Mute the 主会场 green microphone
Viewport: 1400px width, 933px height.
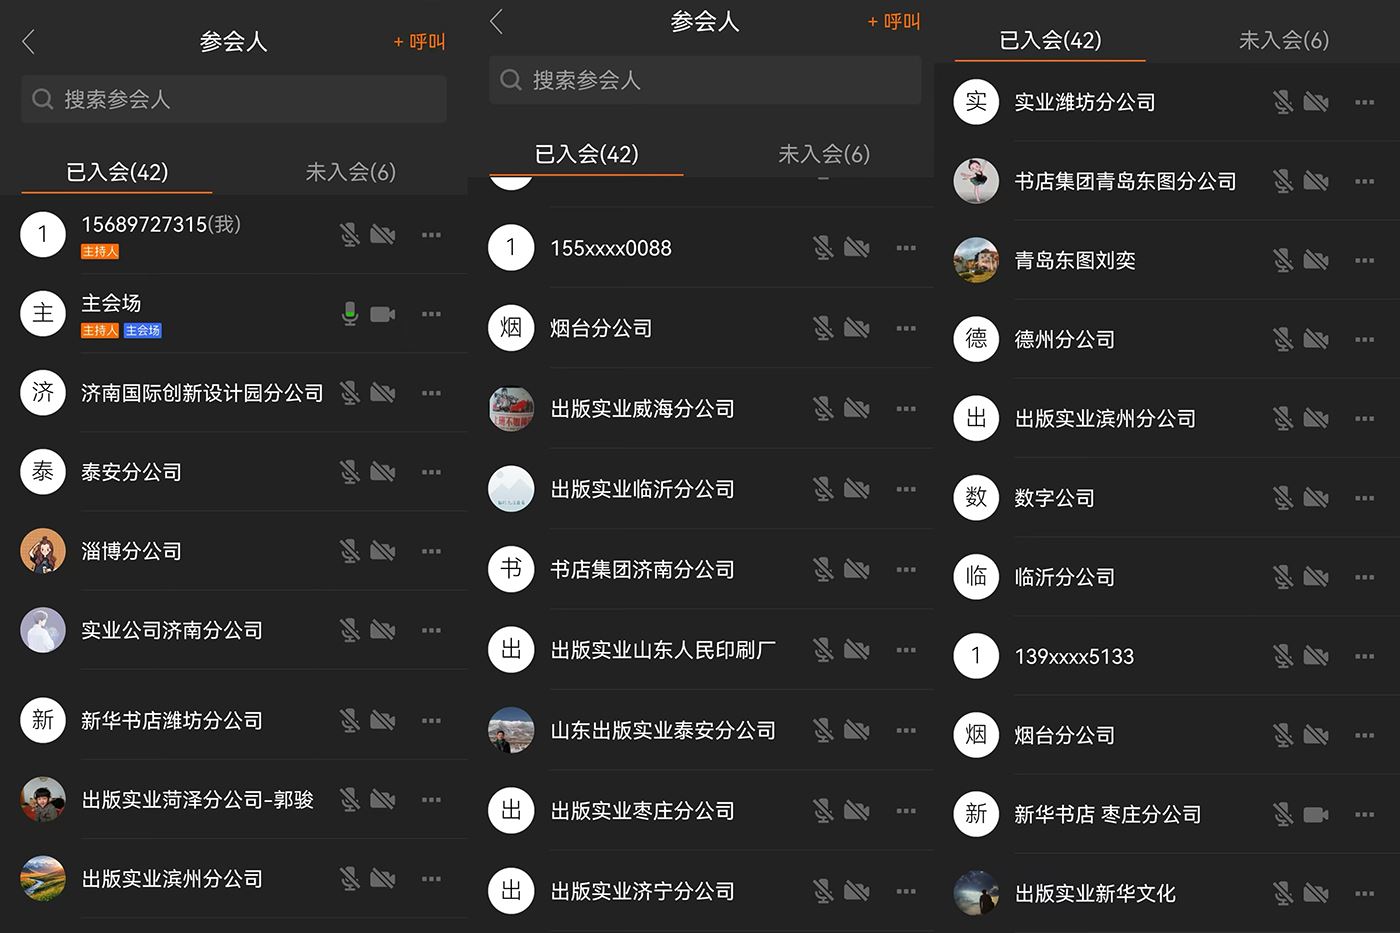point(349,314)
